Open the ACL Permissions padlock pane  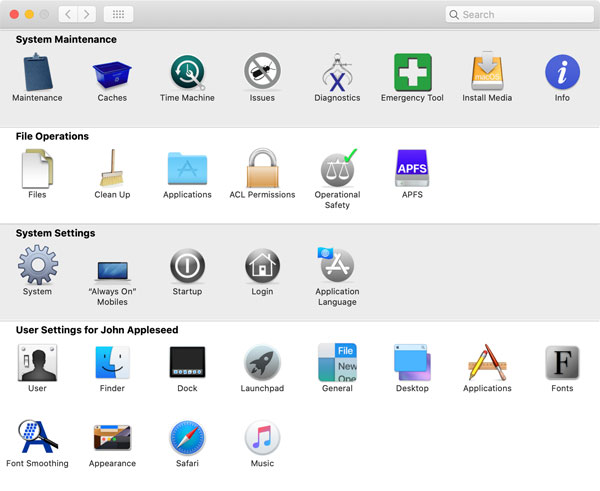[262, 168]
